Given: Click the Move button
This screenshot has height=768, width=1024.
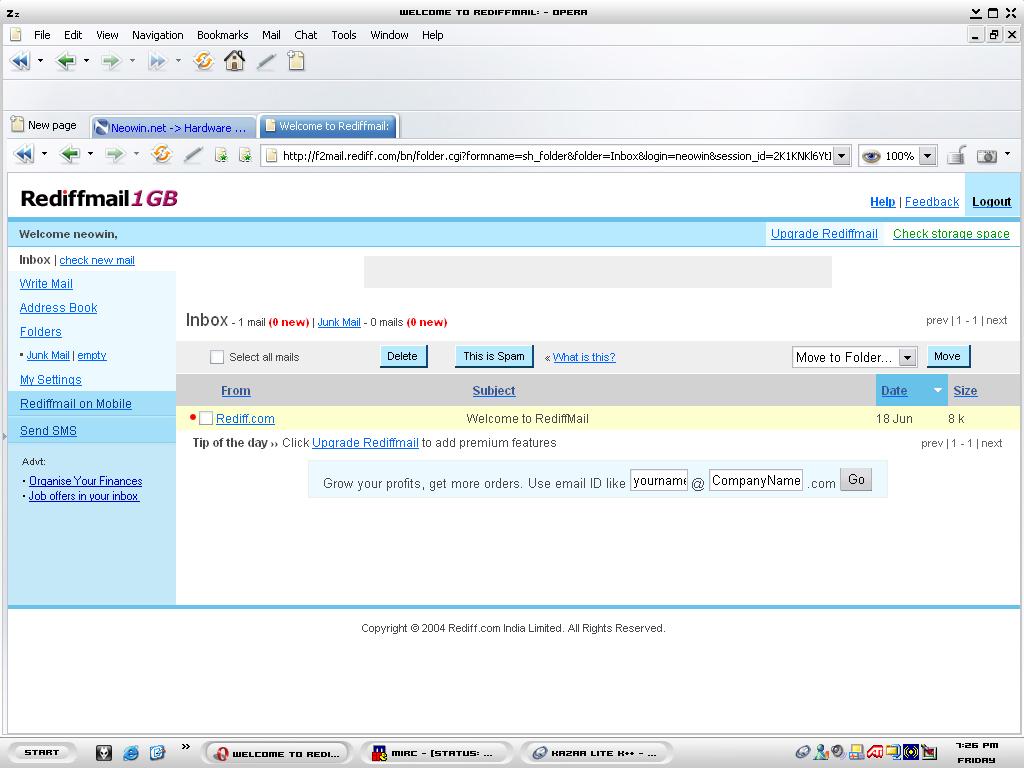Looking at the screenshot, I should (948, 357).
